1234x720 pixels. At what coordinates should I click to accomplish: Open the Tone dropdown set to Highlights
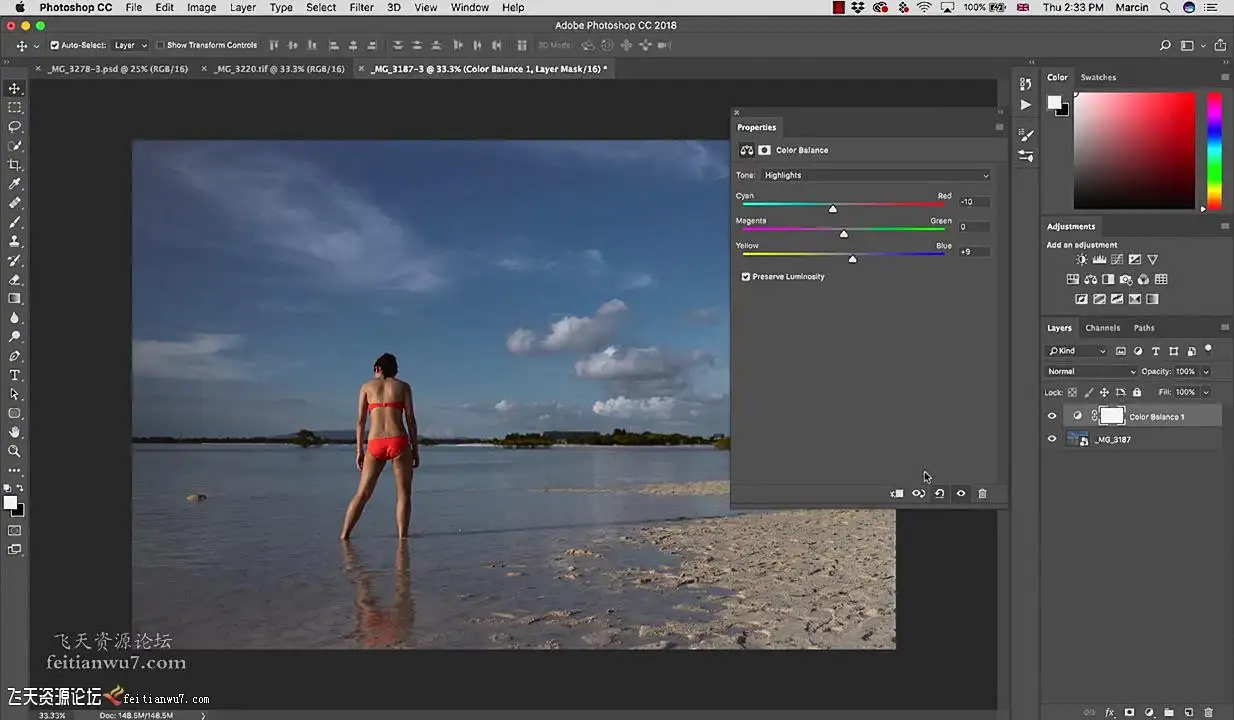coord(876,175)
